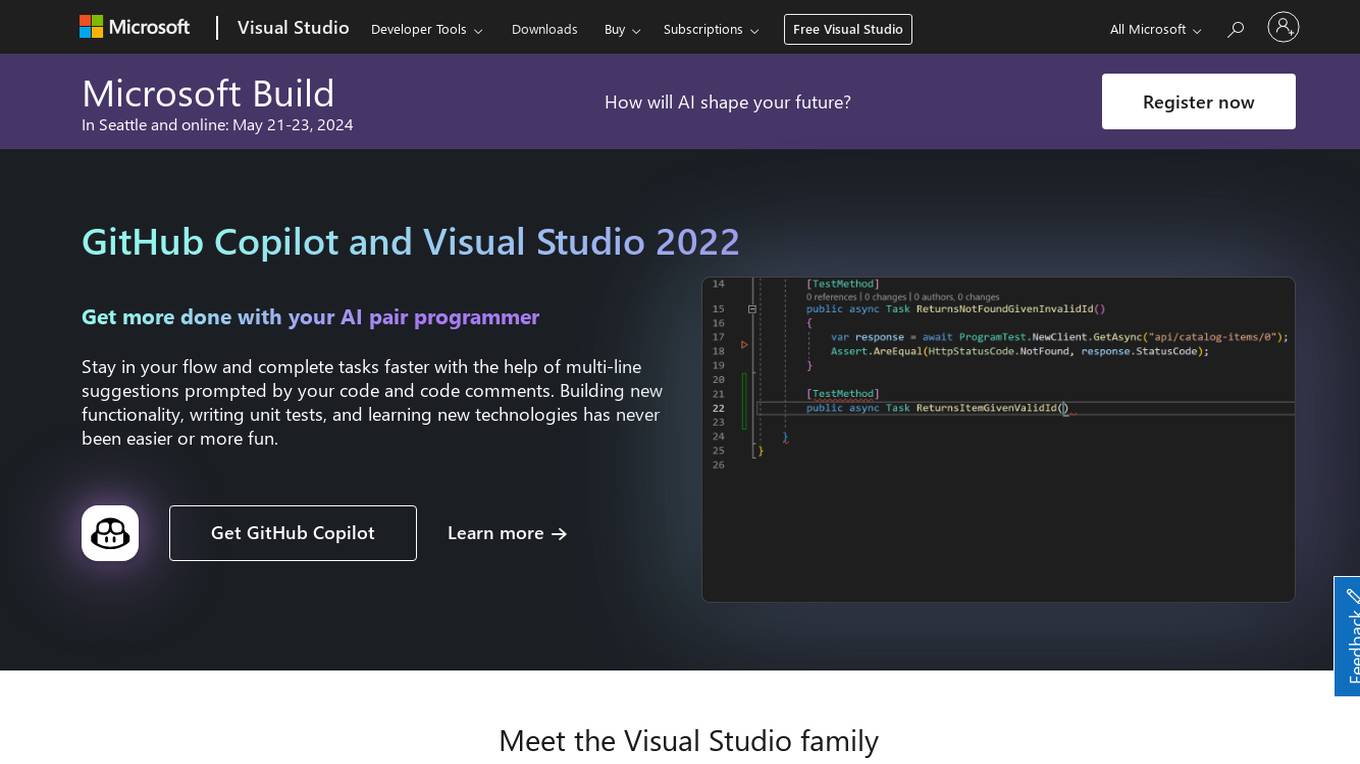Open the Feedback side tab
The height and width of the screenshot is (764, 1360).
1348,636
